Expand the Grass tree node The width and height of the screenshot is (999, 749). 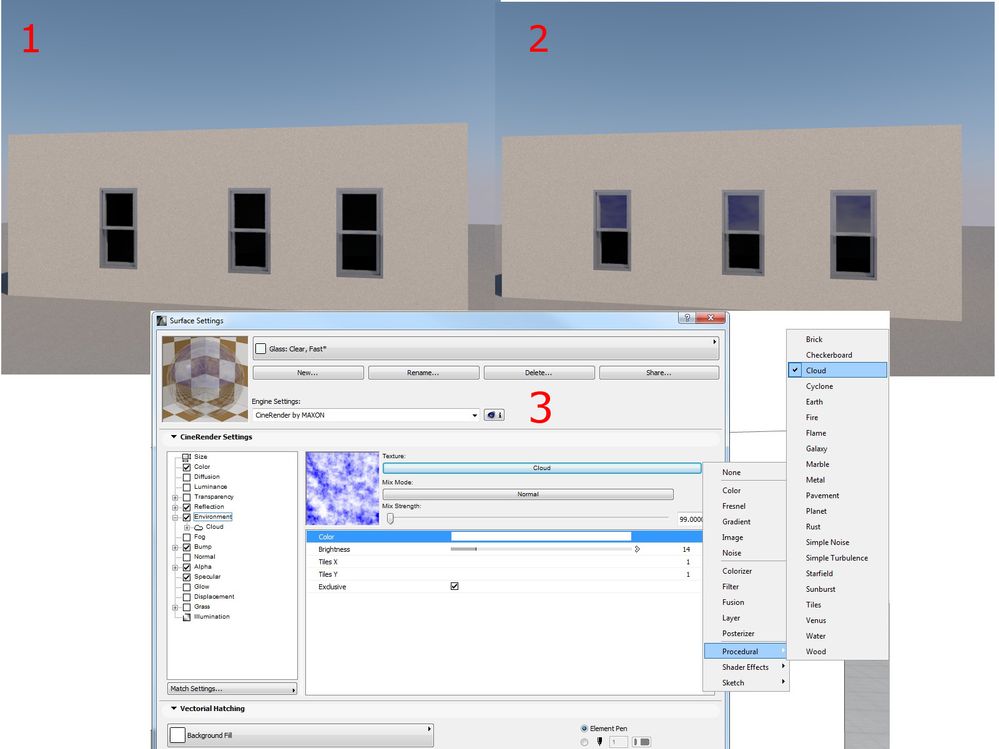pos(175,608)
